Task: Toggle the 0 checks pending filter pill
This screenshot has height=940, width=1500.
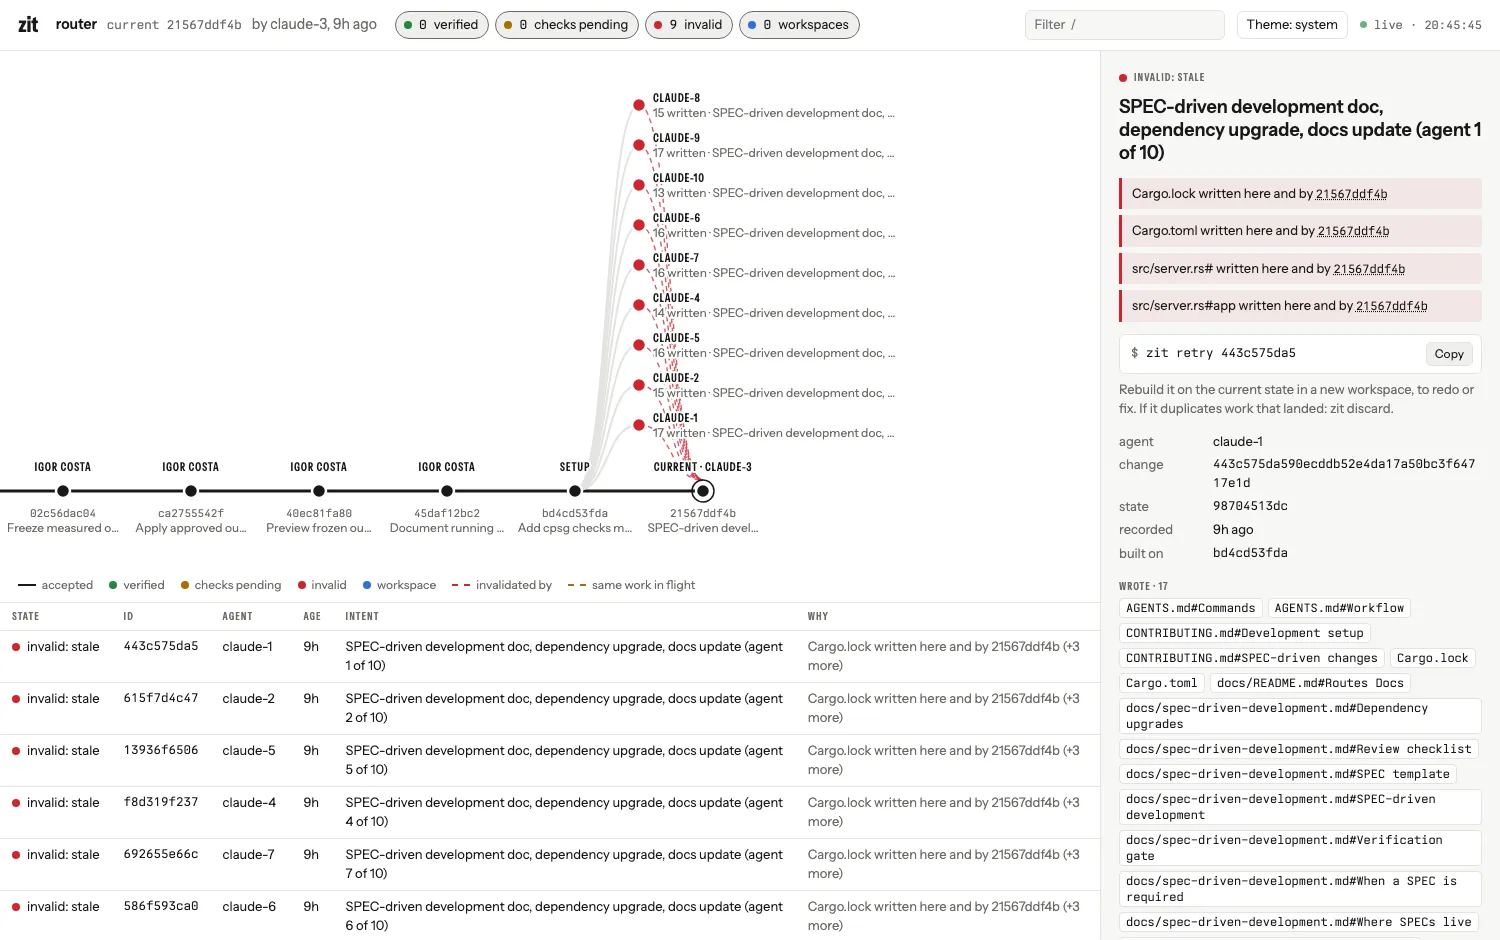Action: 567,25
